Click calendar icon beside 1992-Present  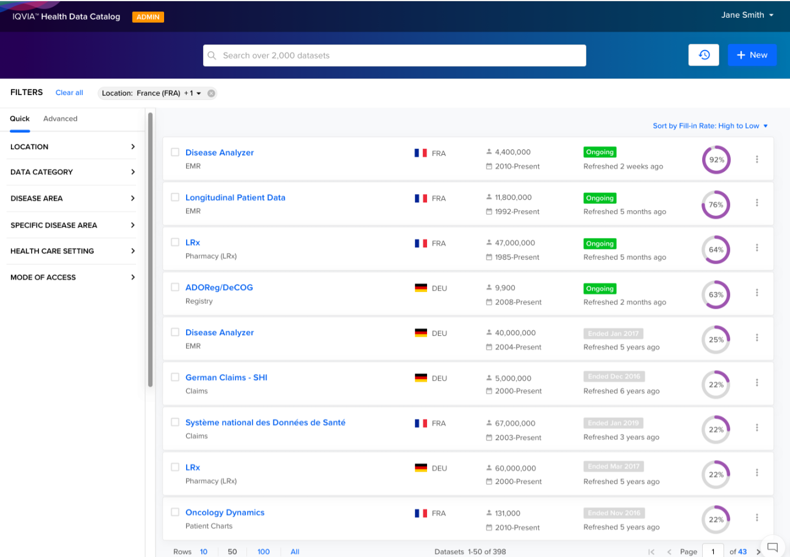click(489, 212)
